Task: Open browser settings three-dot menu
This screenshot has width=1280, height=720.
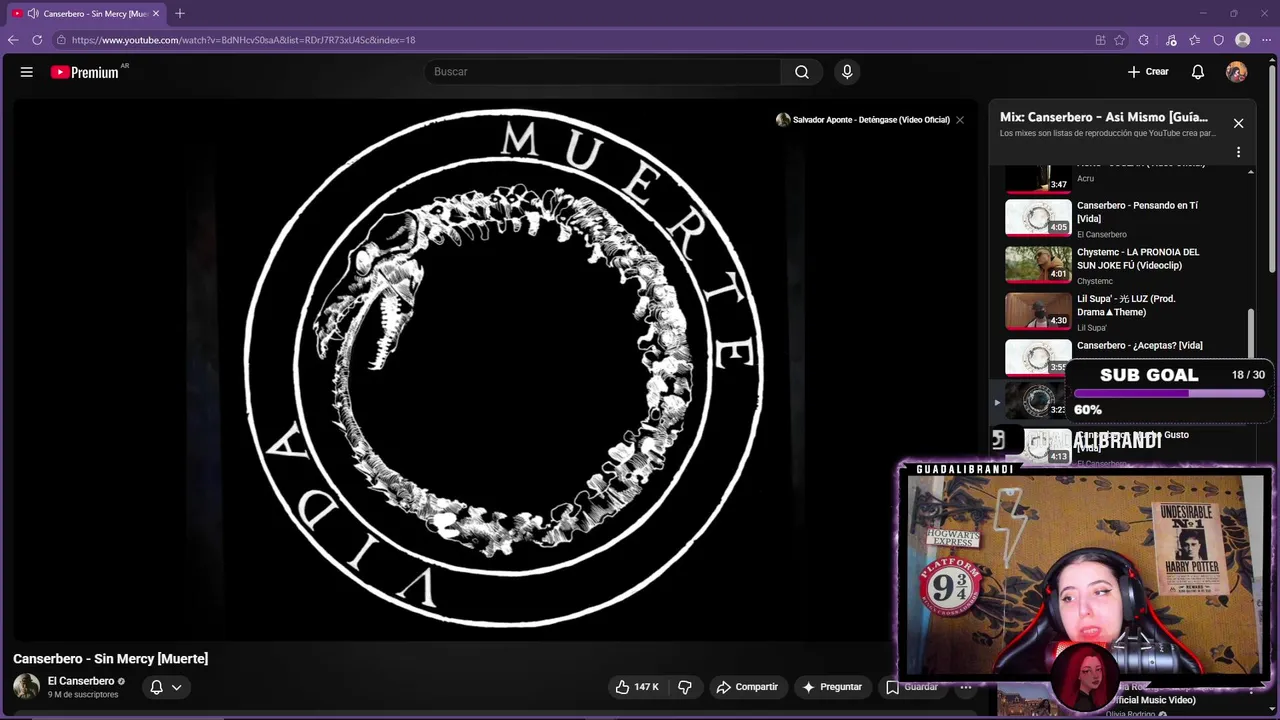Action: [1267, 40]
